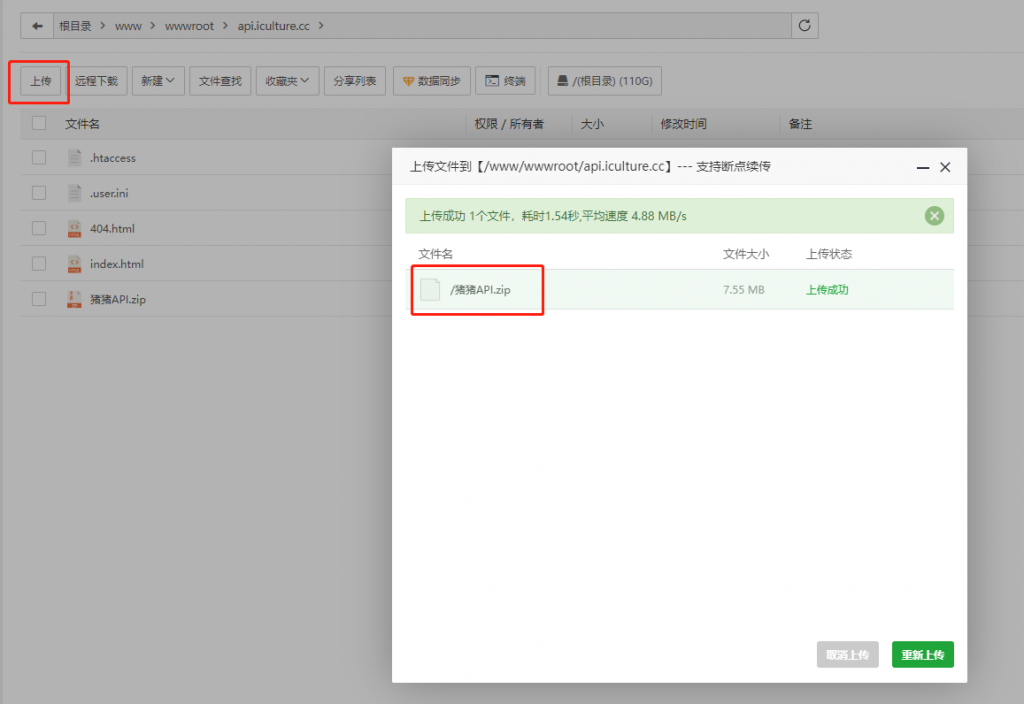This screenshot has width=1024, height=704.
Task: Open the 终端 terminal
Action: click(505, 81)
